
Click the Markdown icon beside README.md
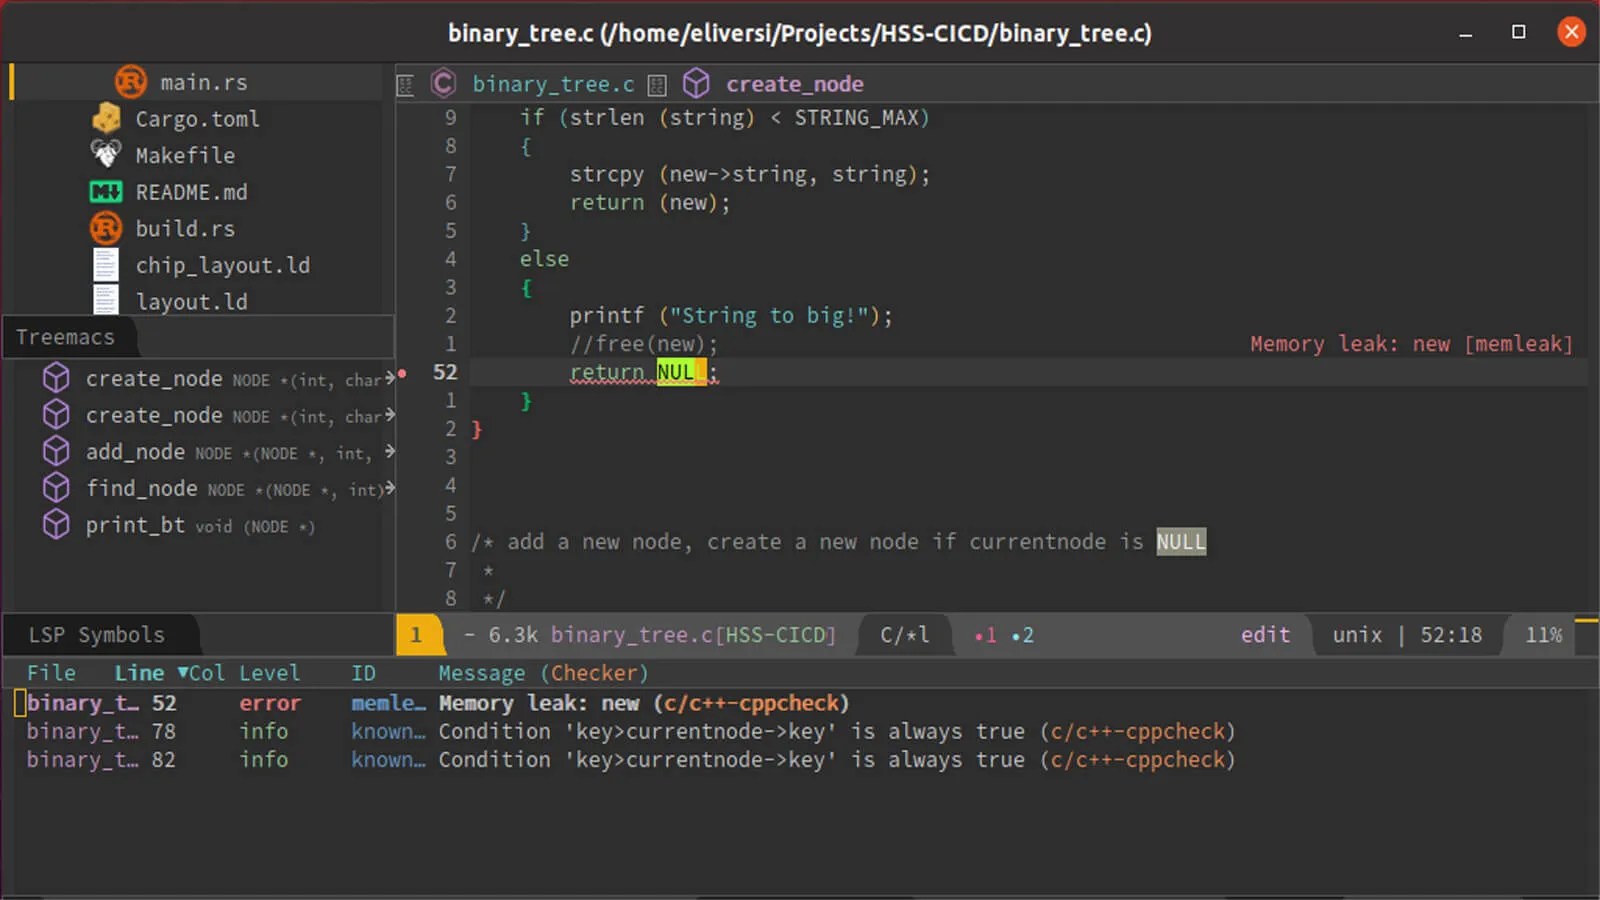[106, 192]
